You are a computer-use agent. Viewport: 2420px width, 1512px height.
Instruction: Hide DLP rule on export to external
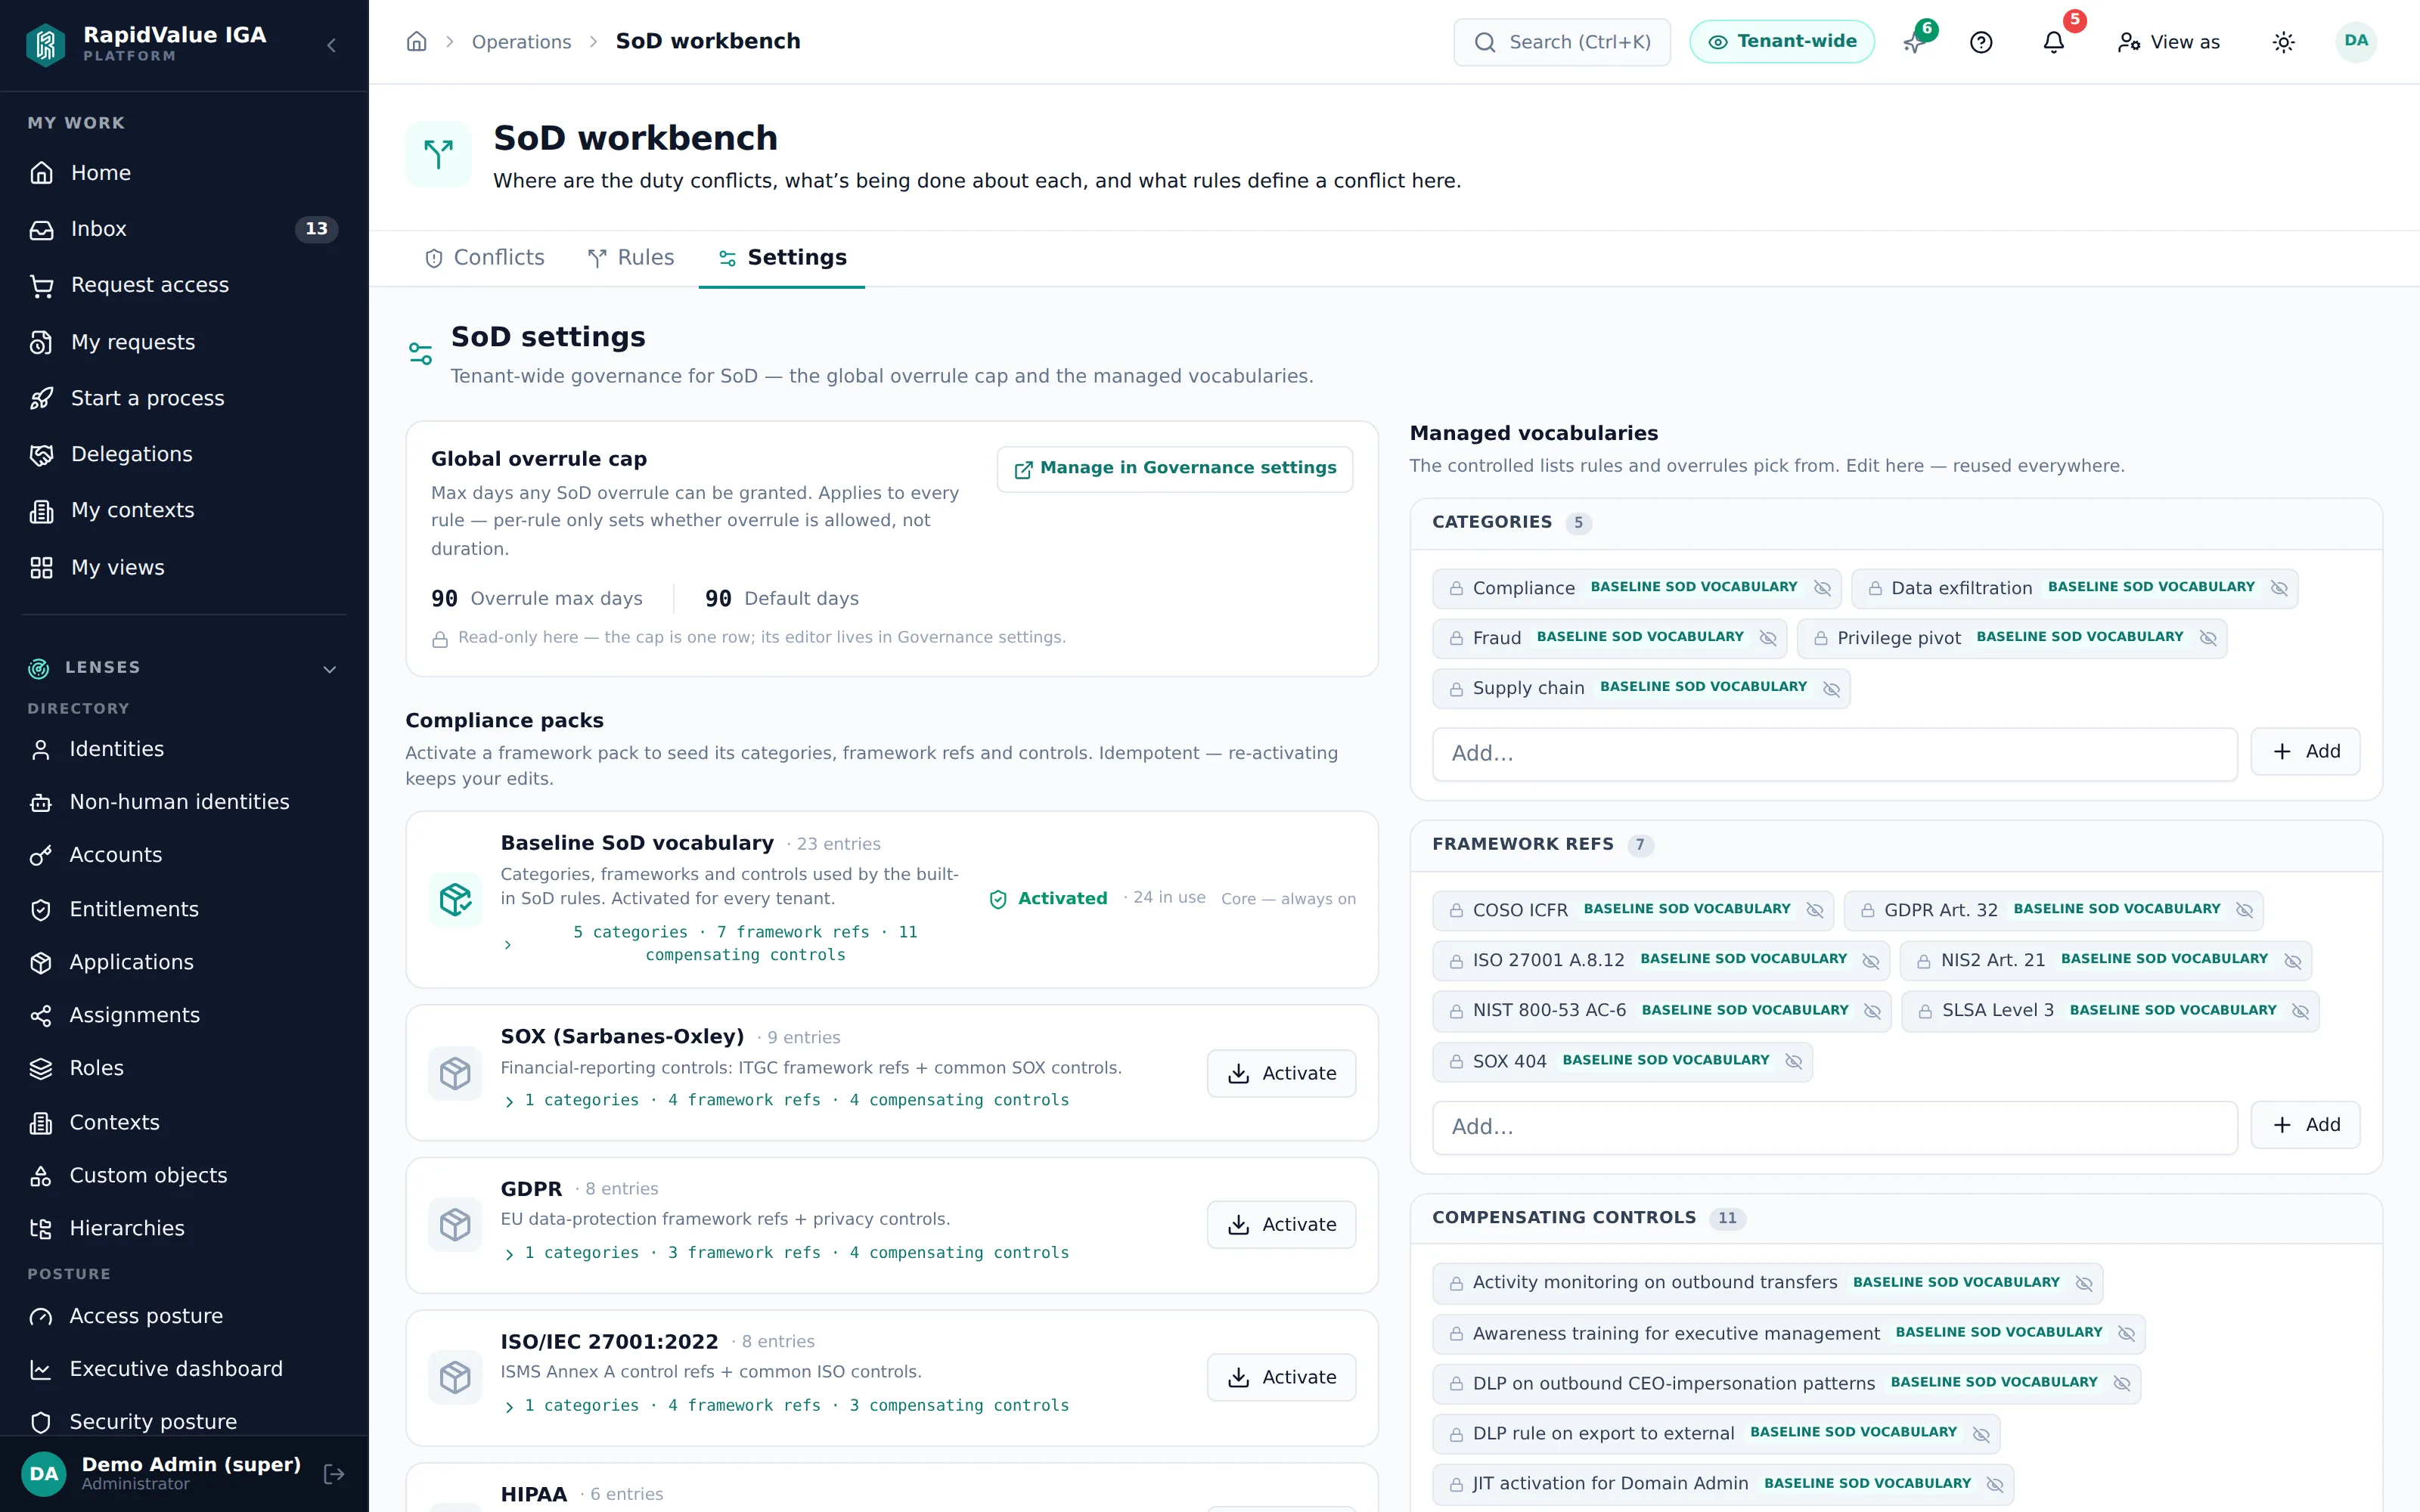[x=1981, y=1434]
